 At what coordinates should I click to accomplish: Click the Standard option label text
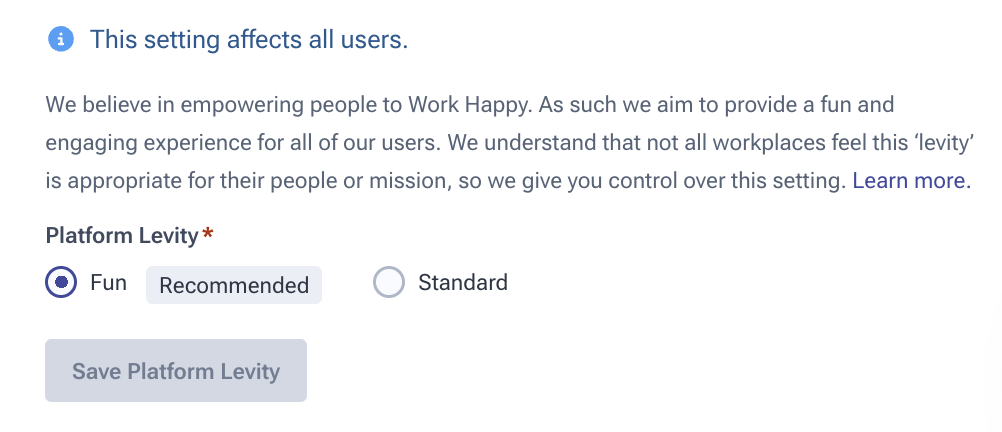462,283
